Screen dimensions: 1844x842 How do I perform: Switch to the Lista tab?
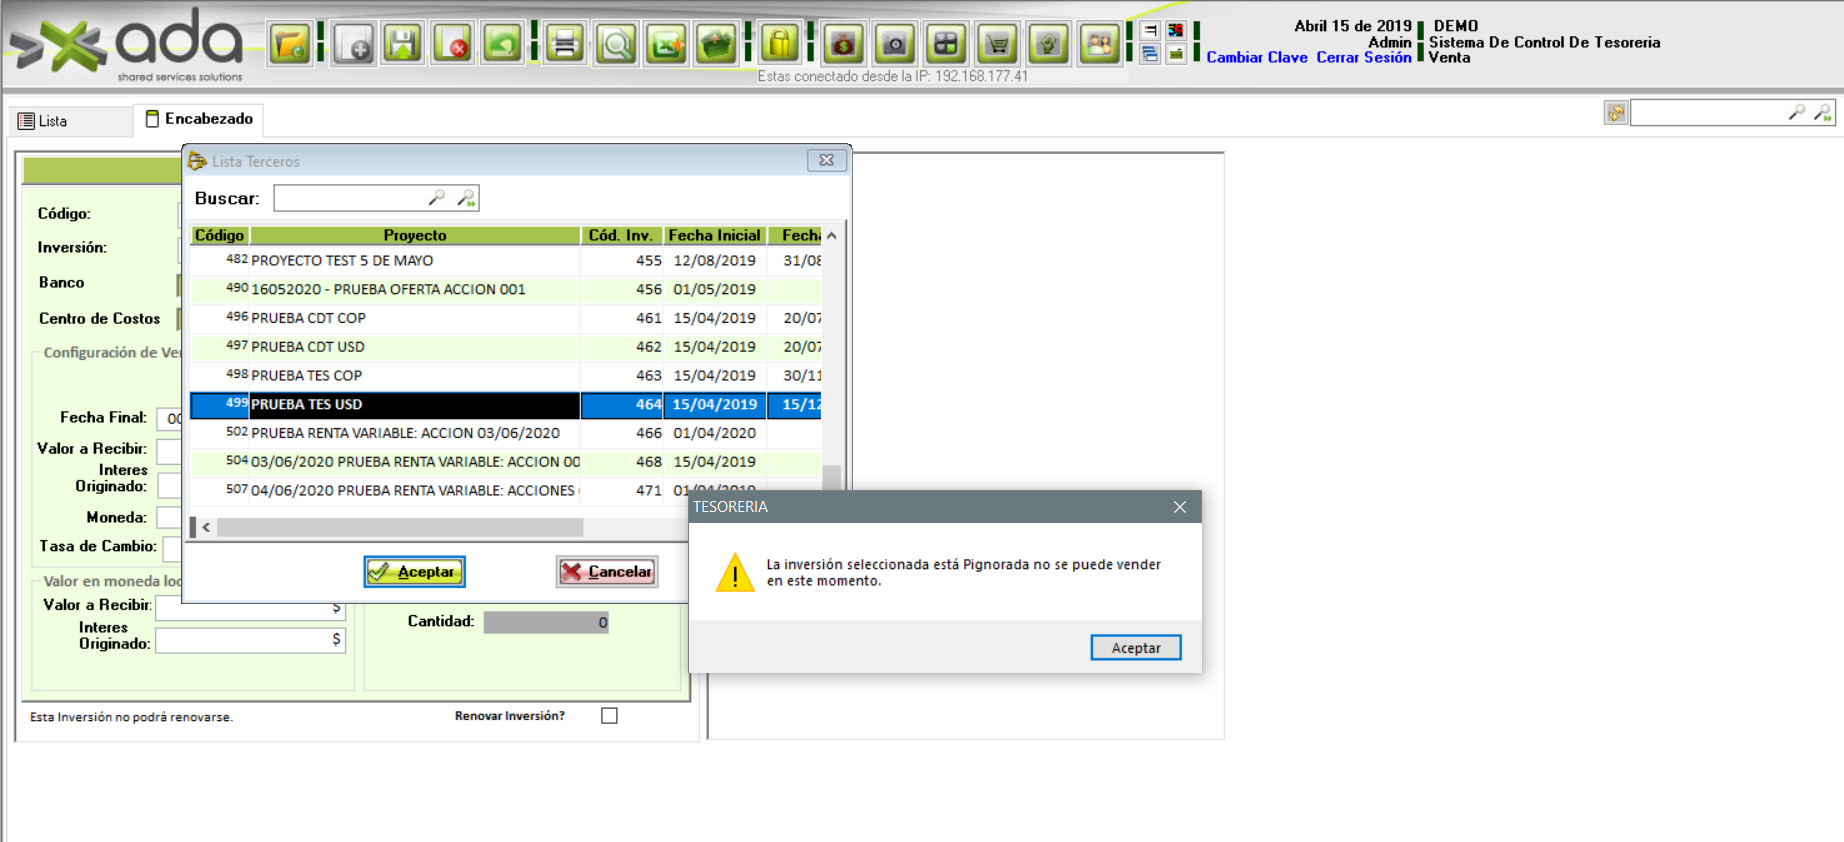(43, 121)
